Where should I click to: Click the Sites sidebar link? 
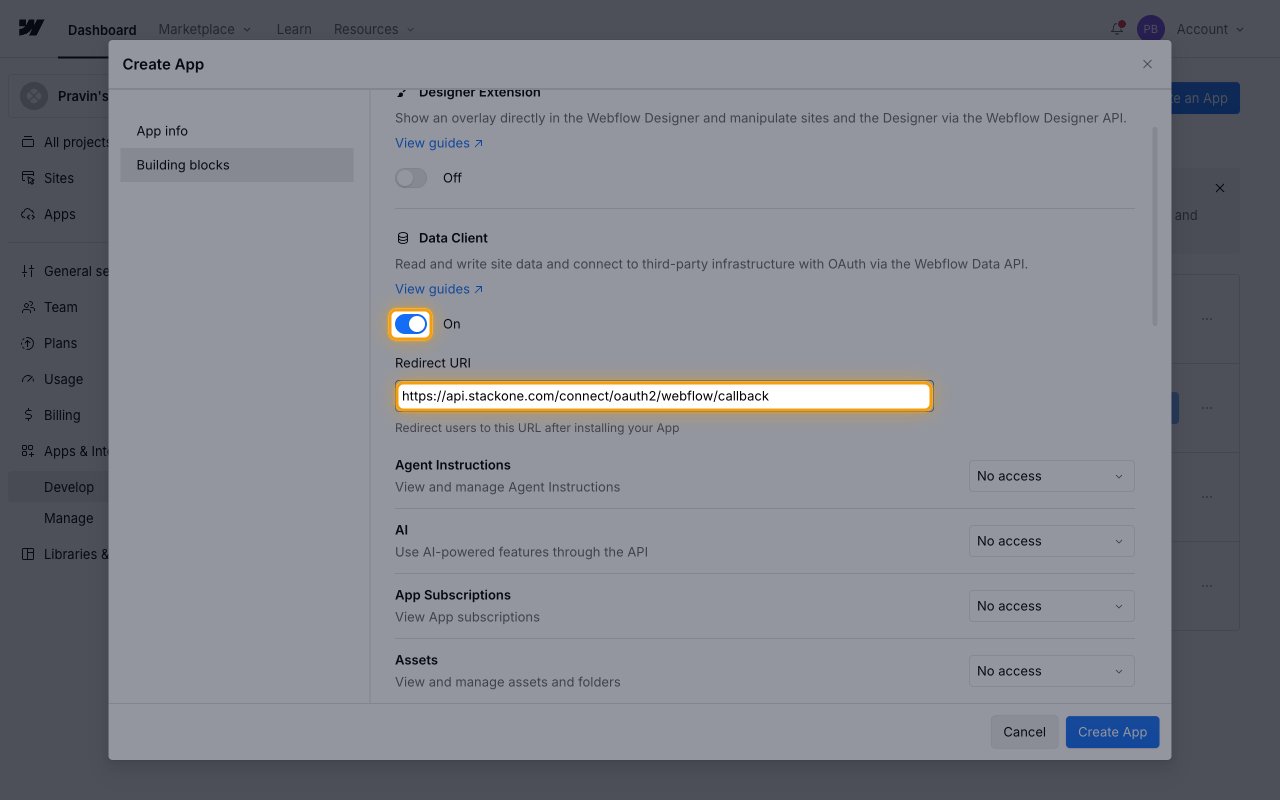pyautogui.click(x=59, y=178)
